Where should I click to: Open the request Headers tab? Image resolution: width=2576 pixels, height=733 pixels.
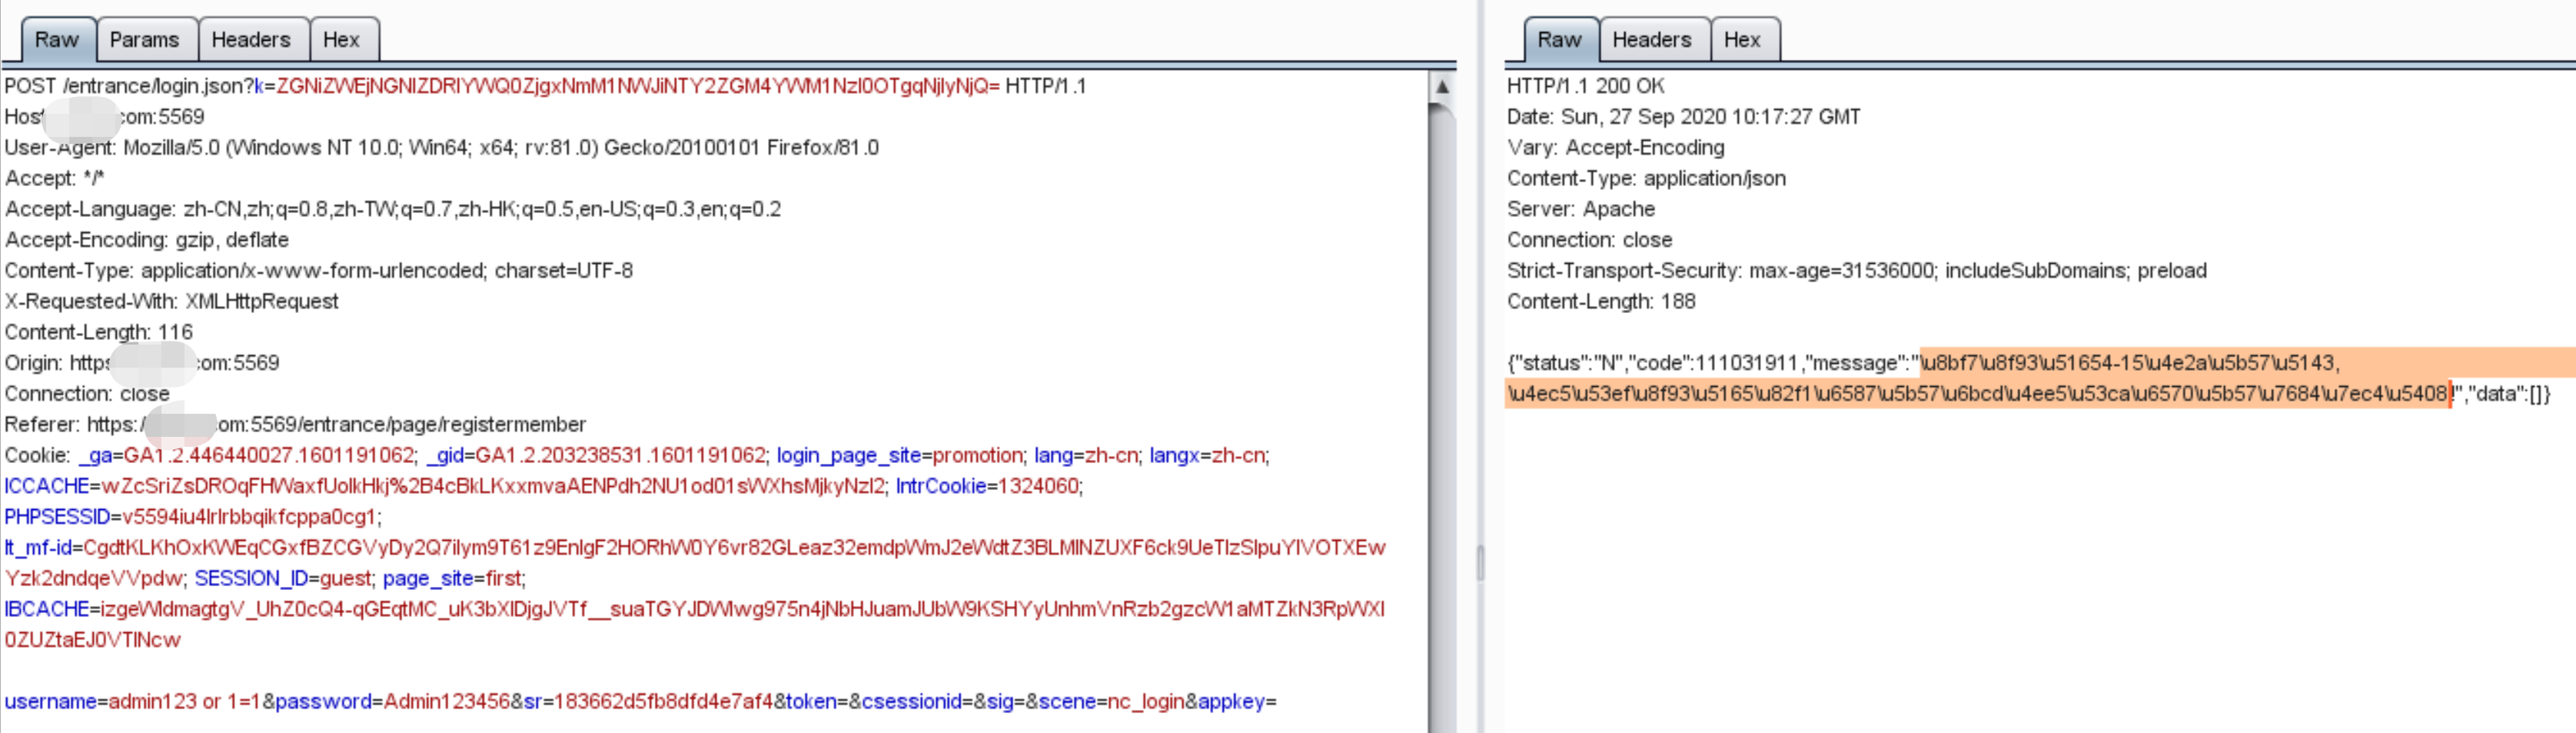[x=252, y=40]
